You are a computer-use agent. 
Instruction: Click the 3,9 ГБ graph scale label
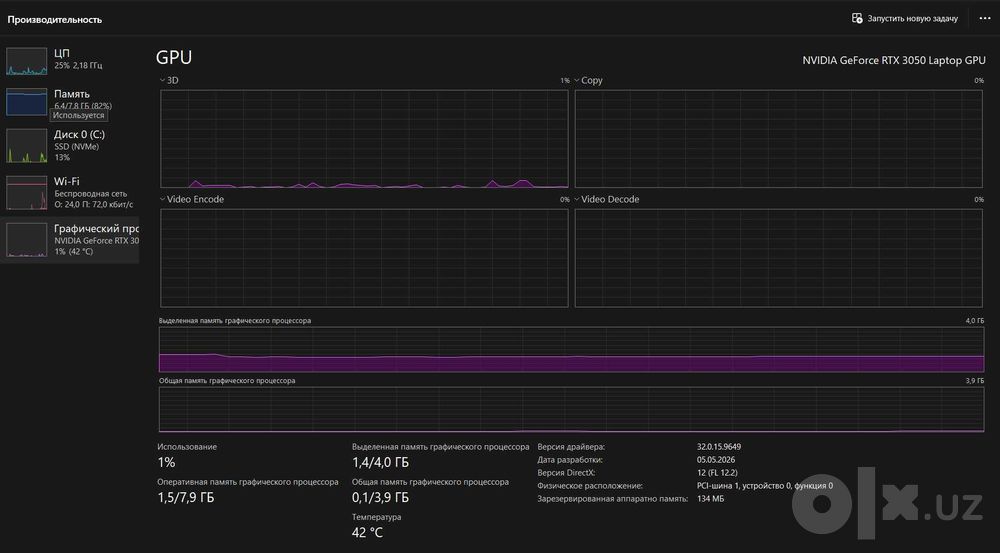[974, 381]
